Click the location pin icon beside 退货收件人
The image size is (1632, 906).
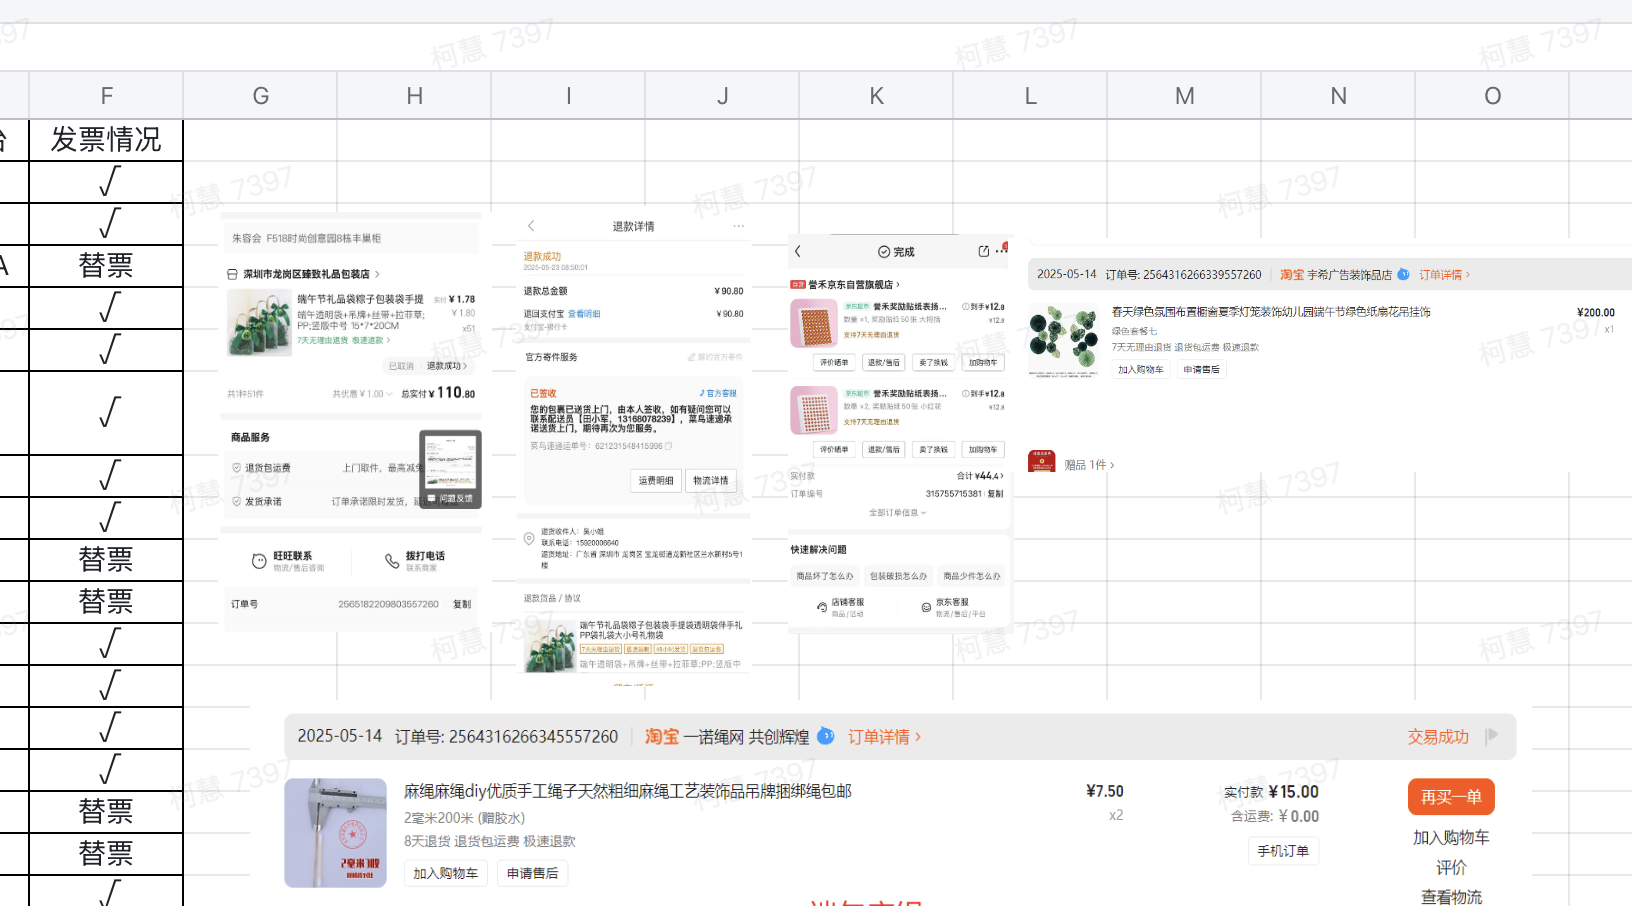[529, 539]
